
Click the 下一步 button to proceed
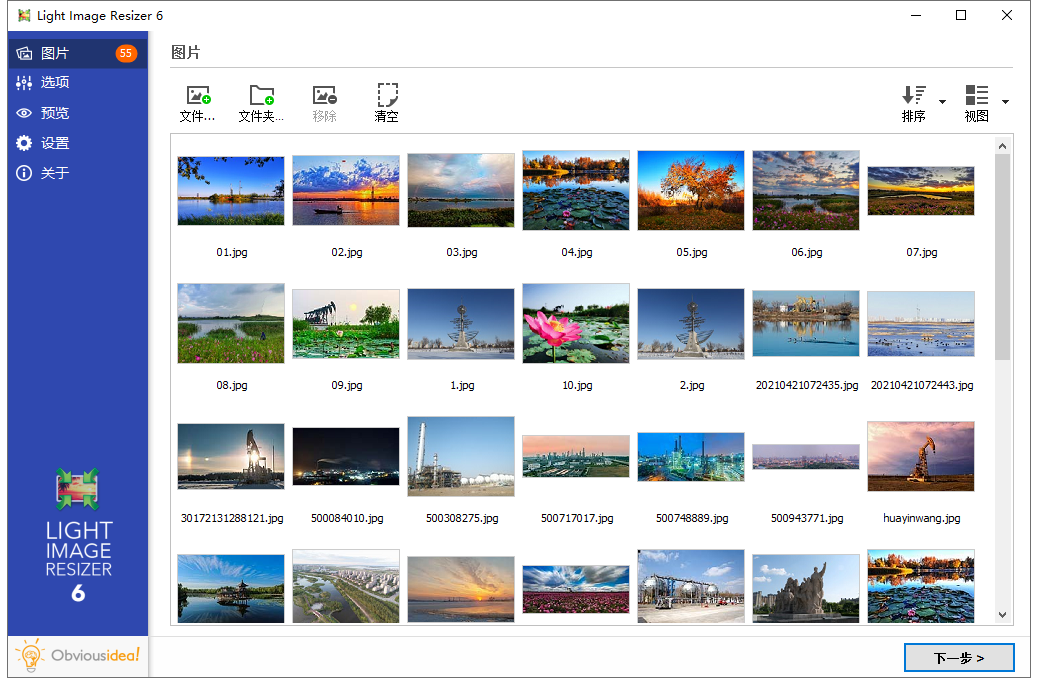click(958, 657)
